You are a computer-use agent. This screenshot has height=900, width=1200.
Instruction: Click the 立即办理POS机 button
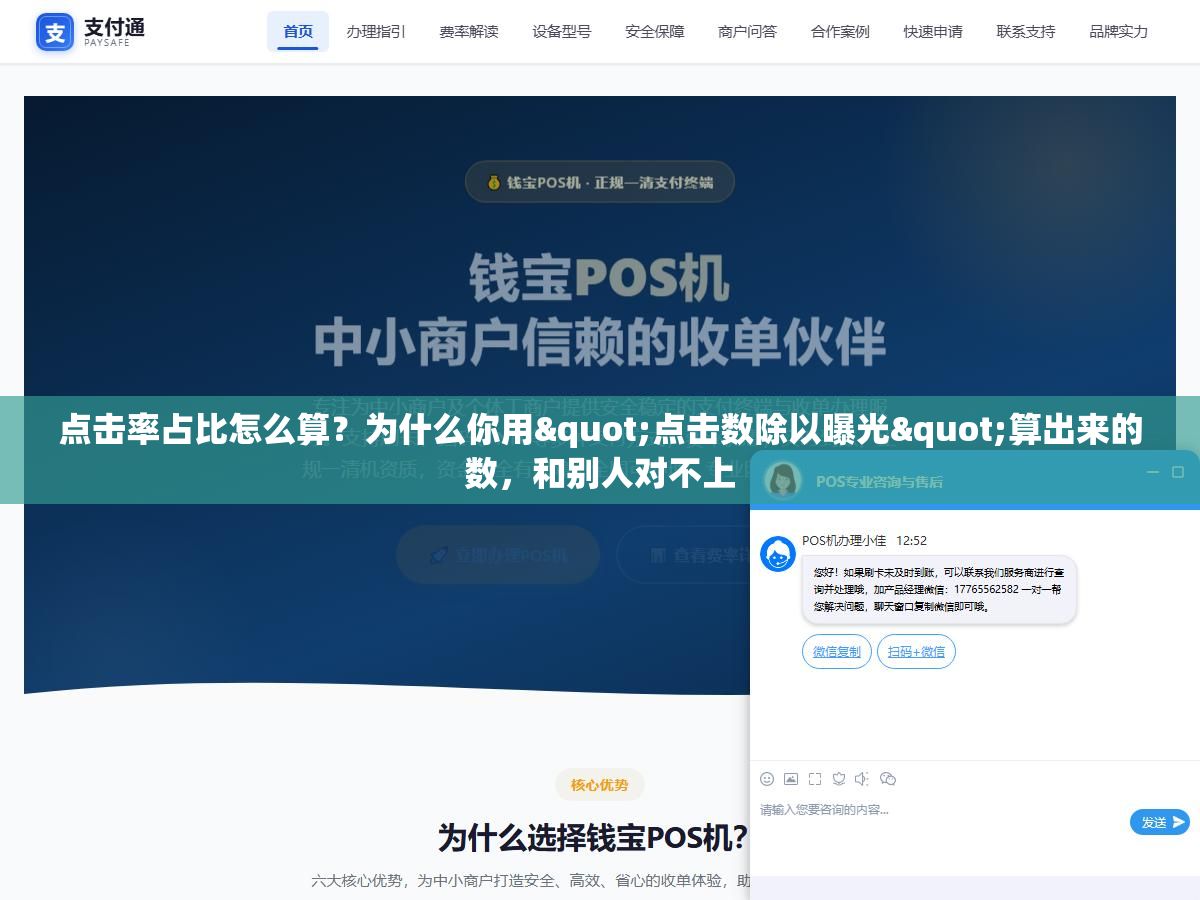tap(498, 555)
